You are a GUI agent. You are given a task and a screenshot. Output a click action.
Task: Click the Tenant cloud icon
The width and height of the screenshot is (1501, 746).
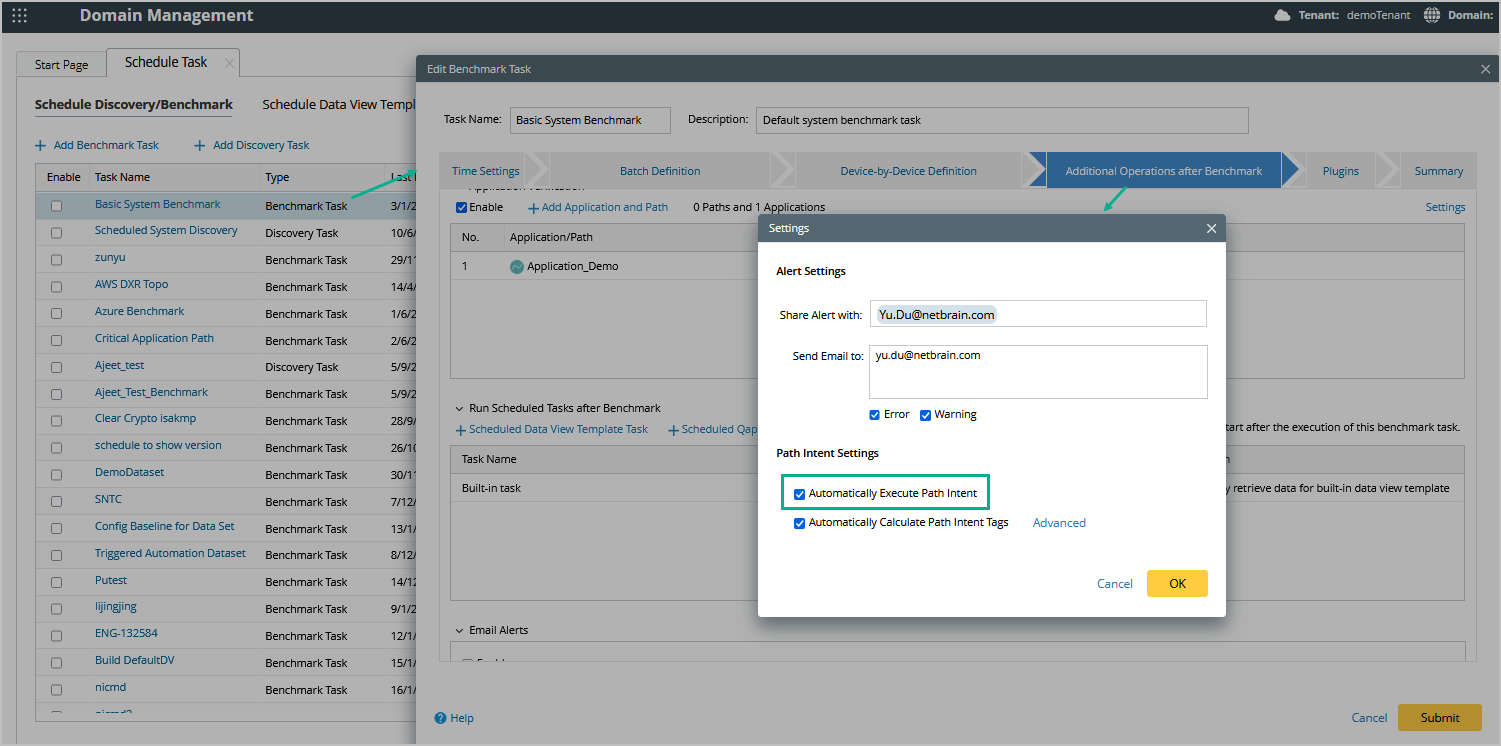coord(1282,15)
